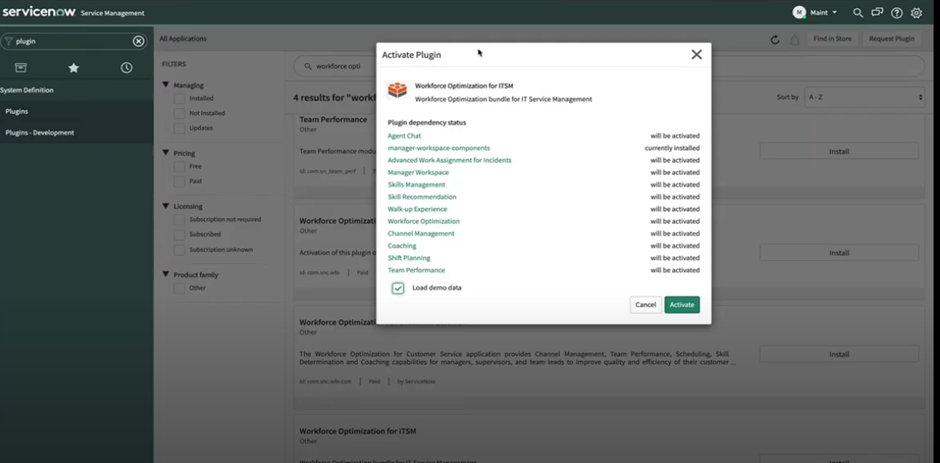Check the Free pricing filter
Screen dimensions: 940x463
click(x=179, y=167)
